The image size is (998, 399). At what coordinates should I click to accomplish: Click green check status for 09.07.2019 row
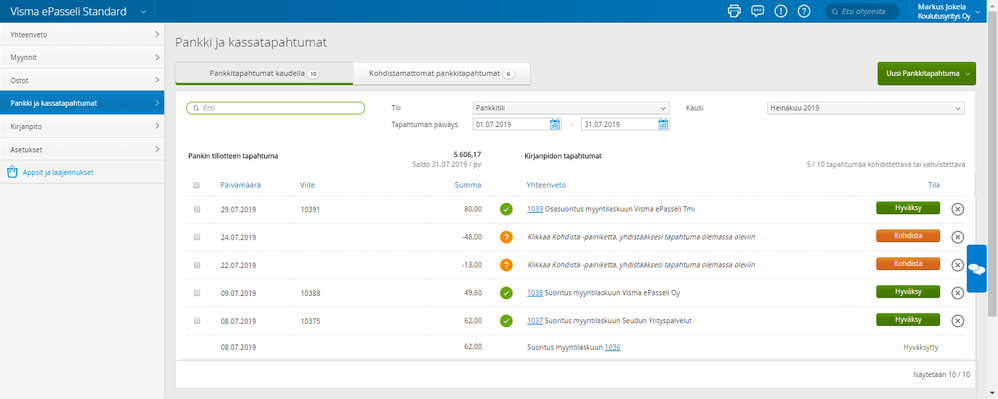click(506, 293)
